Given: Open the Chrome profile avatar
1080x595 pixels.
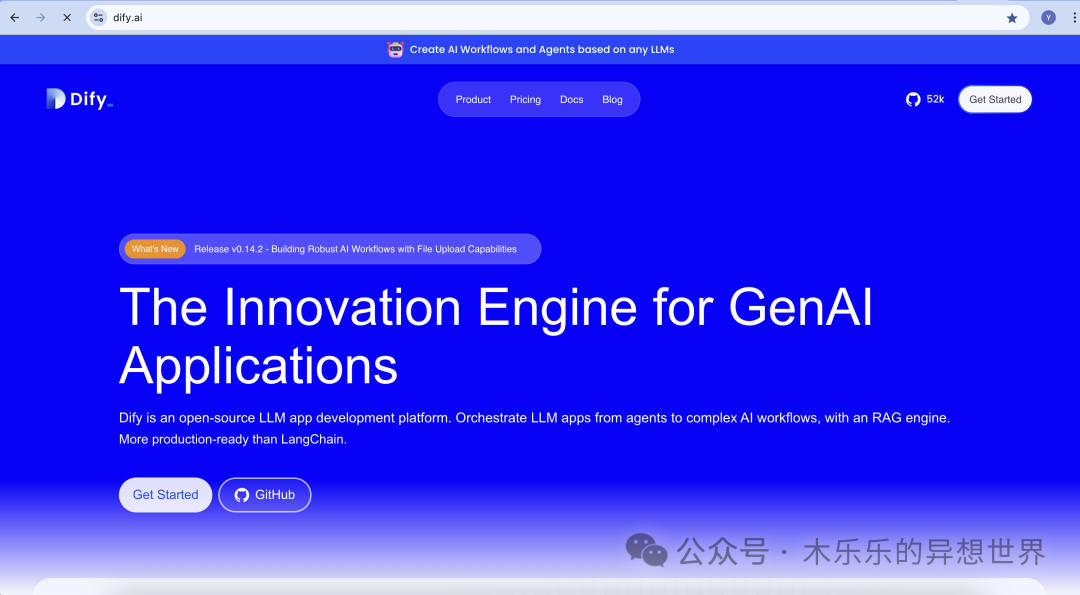Looking at the screenshot, I should [x=1048, y=18].
